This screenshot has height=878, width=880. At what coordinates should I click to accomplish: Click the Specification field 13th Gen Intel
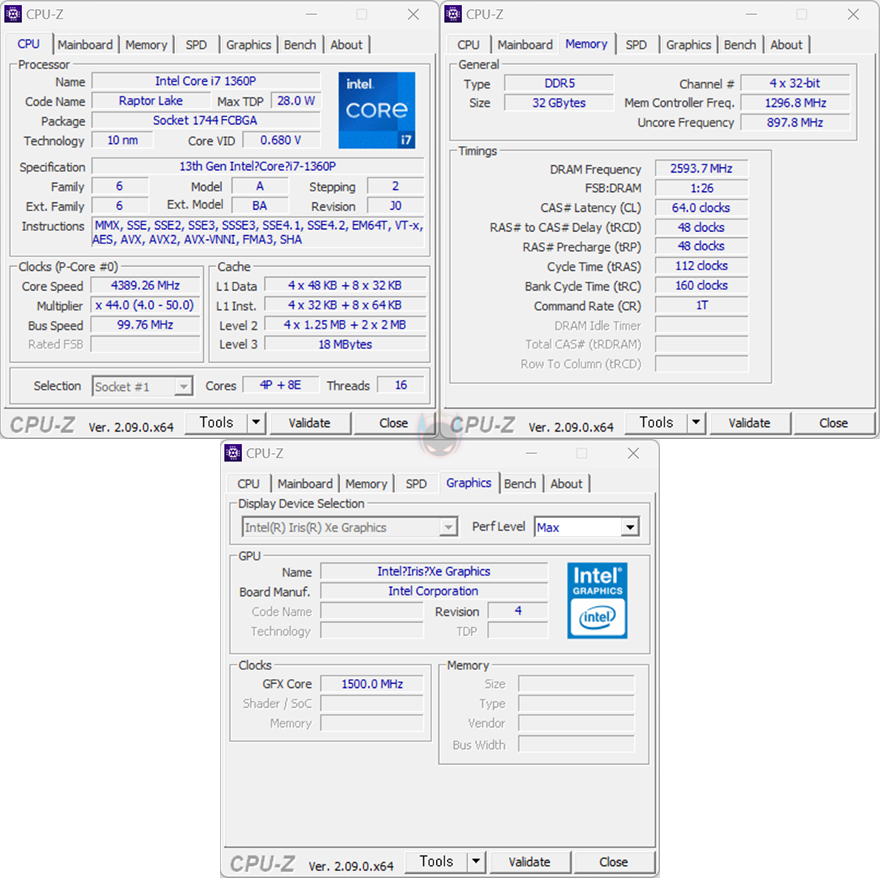258,166
